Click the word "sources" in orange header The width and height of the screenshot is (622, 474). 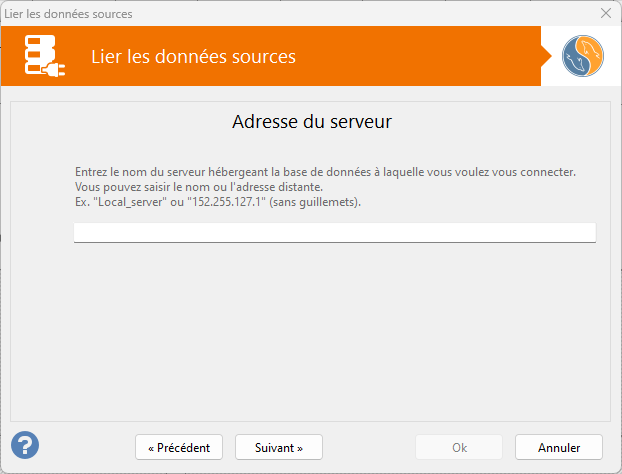tap(260, 57)
